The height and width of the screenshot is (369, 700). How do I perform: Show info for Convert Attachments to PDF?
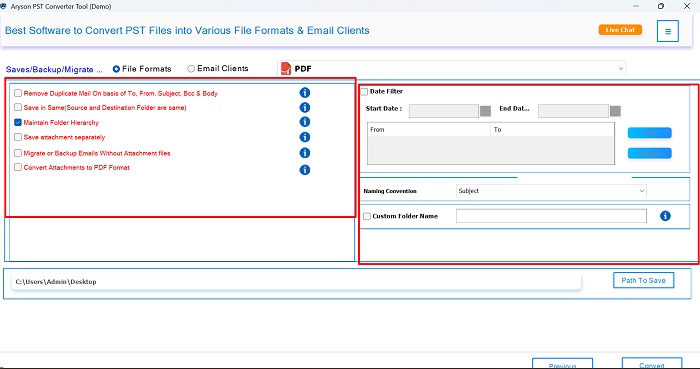tap(304, 170)
